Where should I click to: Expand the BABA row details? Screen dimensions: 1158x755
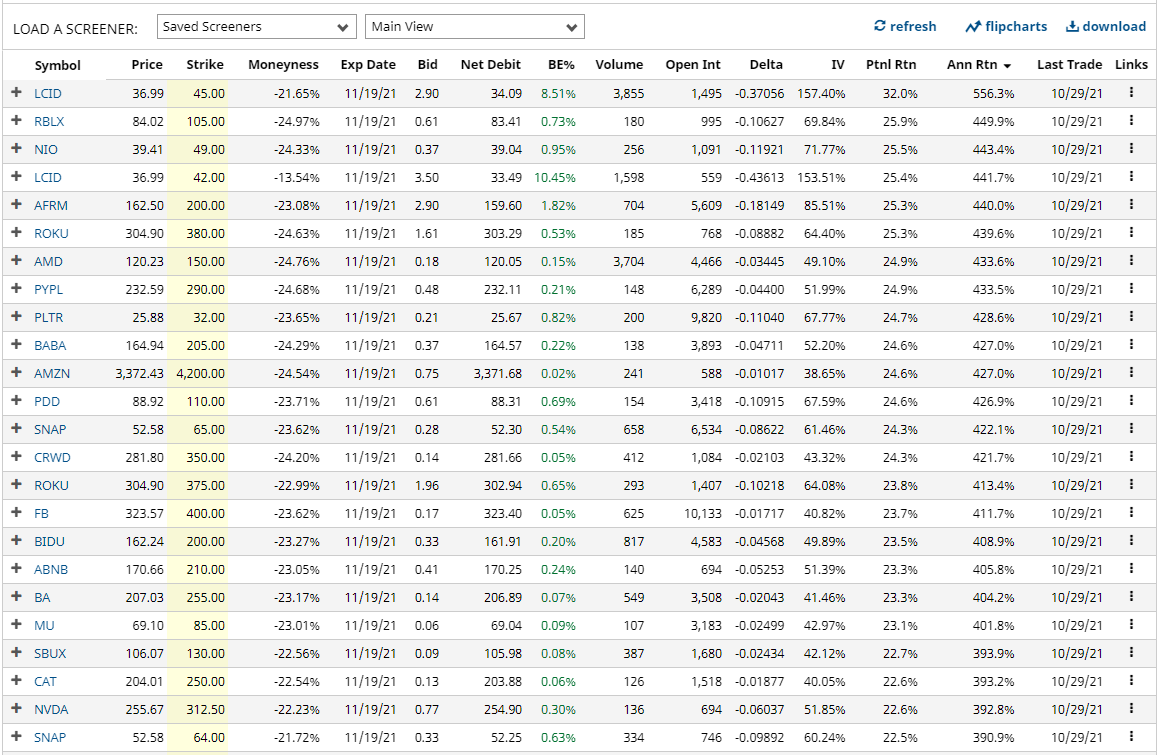click(x=16, y=345)
